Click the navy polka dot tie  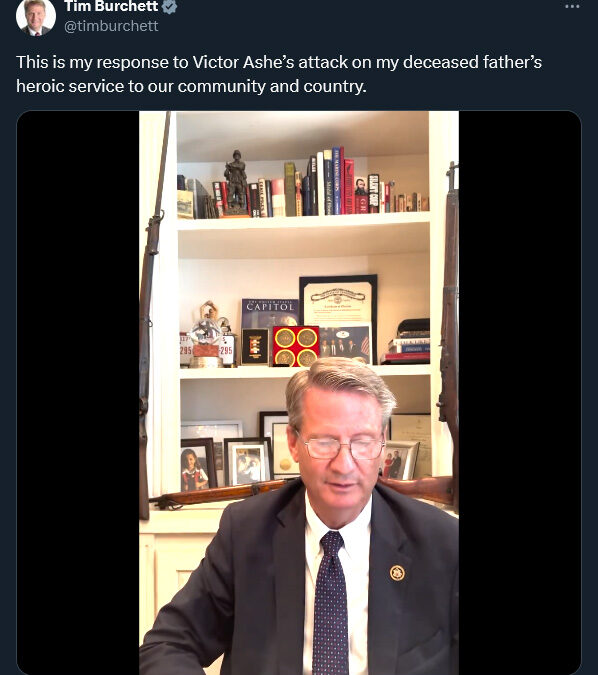pyautogui.click(x=331, y=603)
